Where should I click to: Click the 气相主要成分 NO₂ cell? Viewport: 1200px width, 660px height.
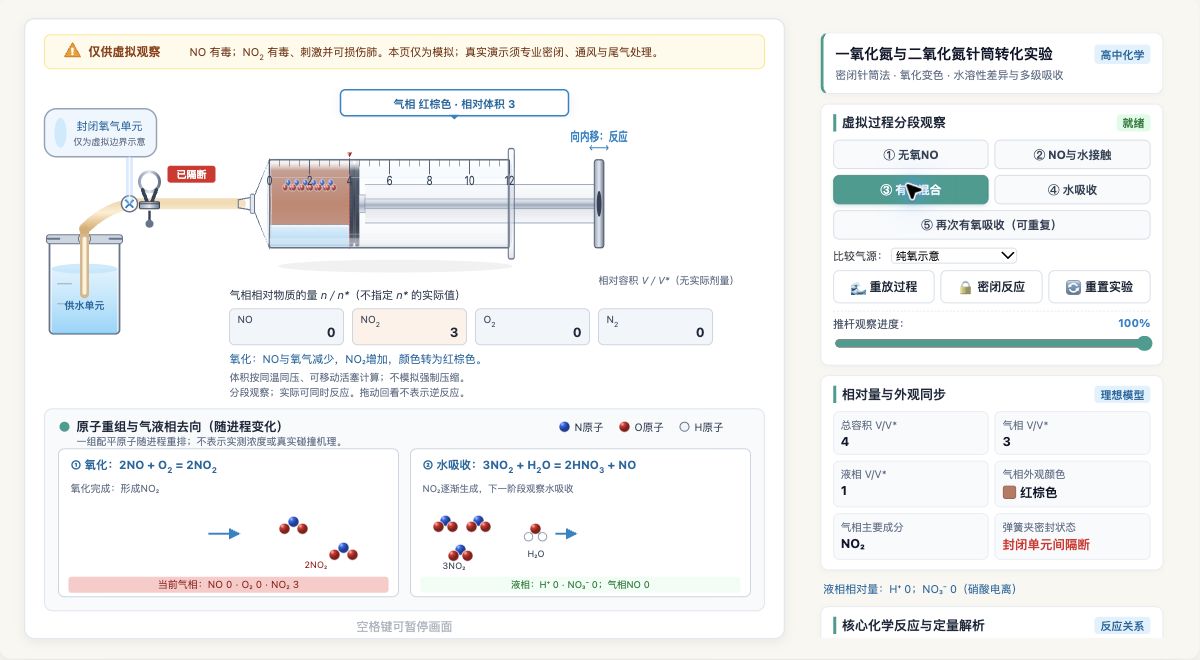coord(911,537)
